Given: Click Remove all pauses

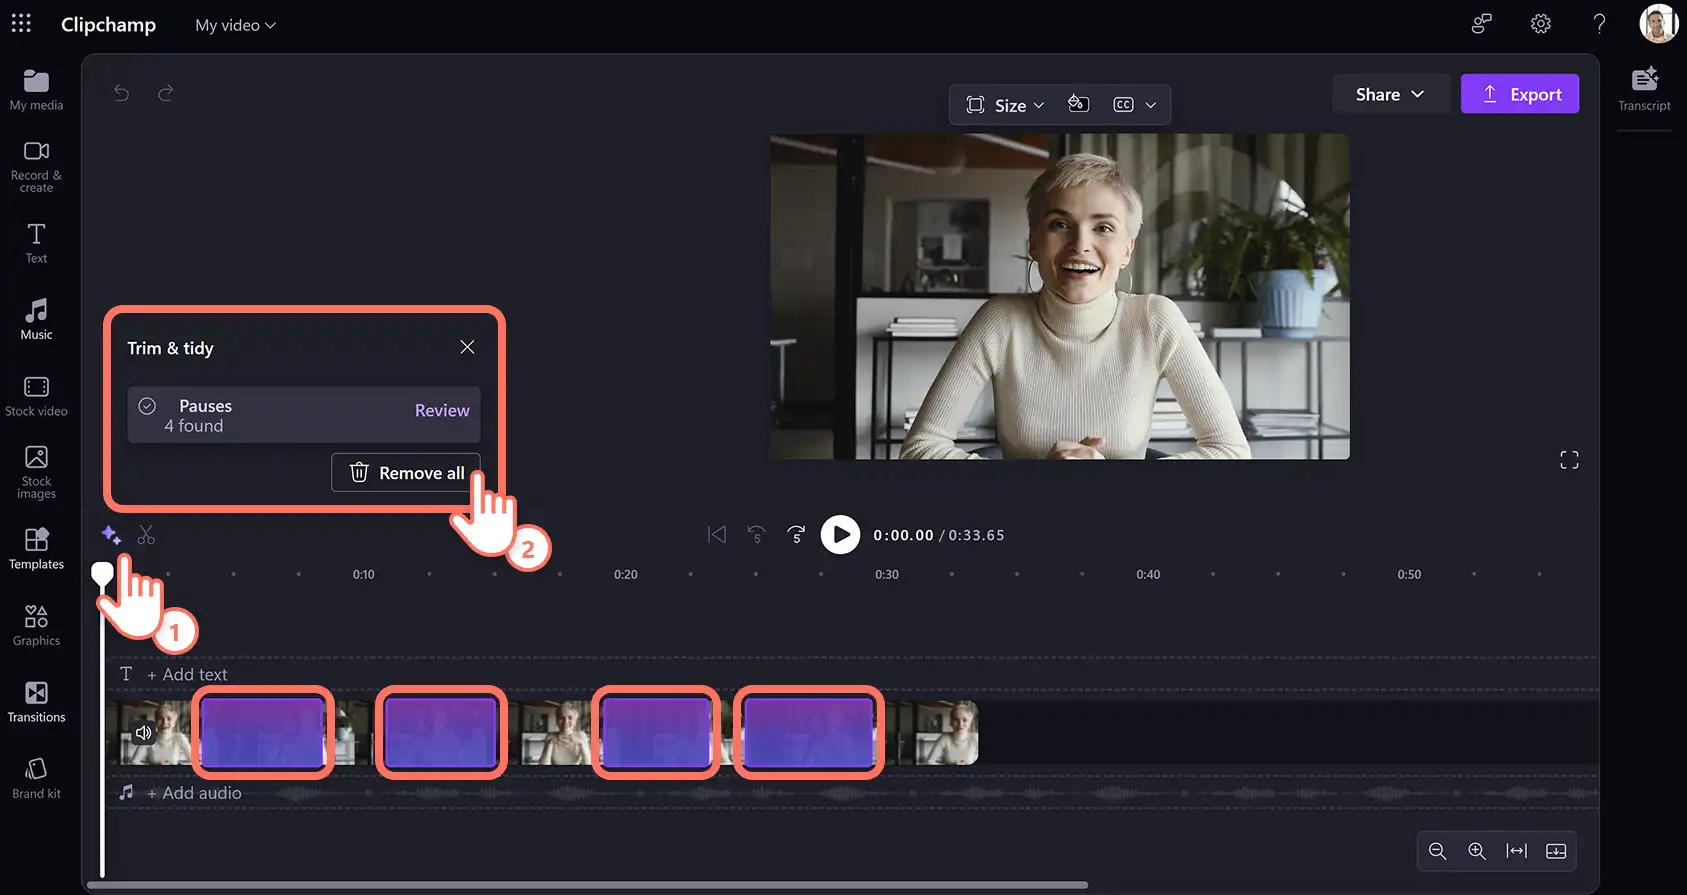Looking at the screenshot, I should 406,473.
